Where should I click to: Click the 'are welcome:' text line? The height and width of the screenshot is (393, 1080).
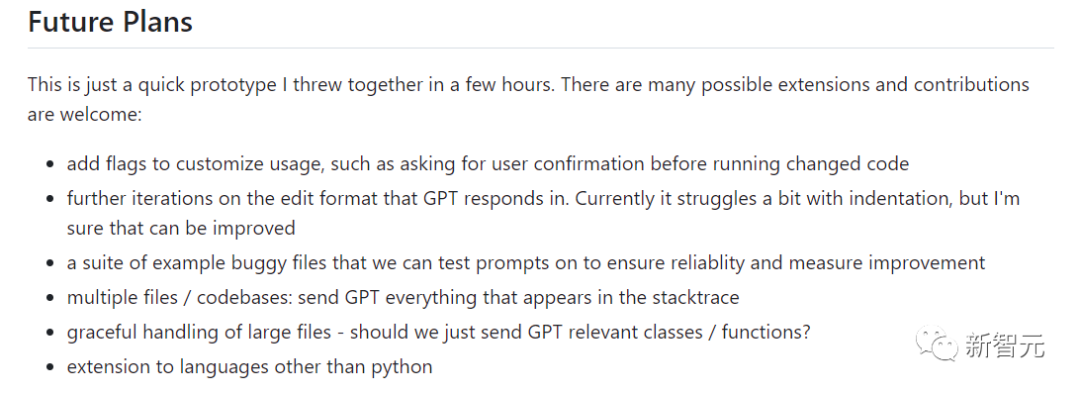coord(85,114)
